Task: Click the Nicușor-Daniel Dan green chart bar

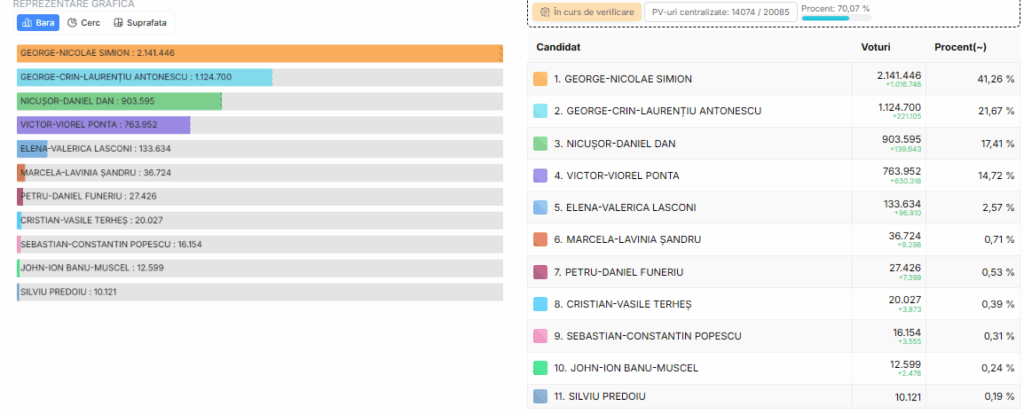Action: click(x=120, y=101)
